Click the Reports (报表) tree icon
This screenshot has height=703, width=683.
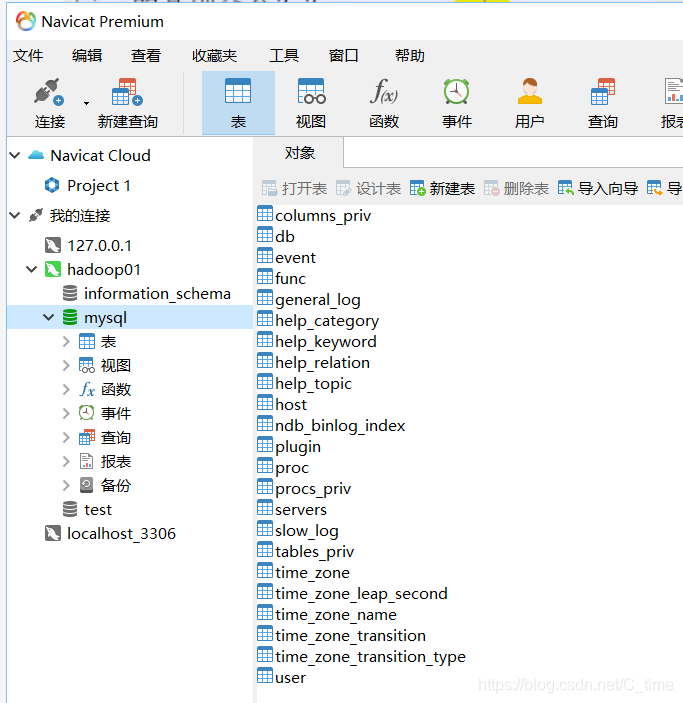(86, 461)
